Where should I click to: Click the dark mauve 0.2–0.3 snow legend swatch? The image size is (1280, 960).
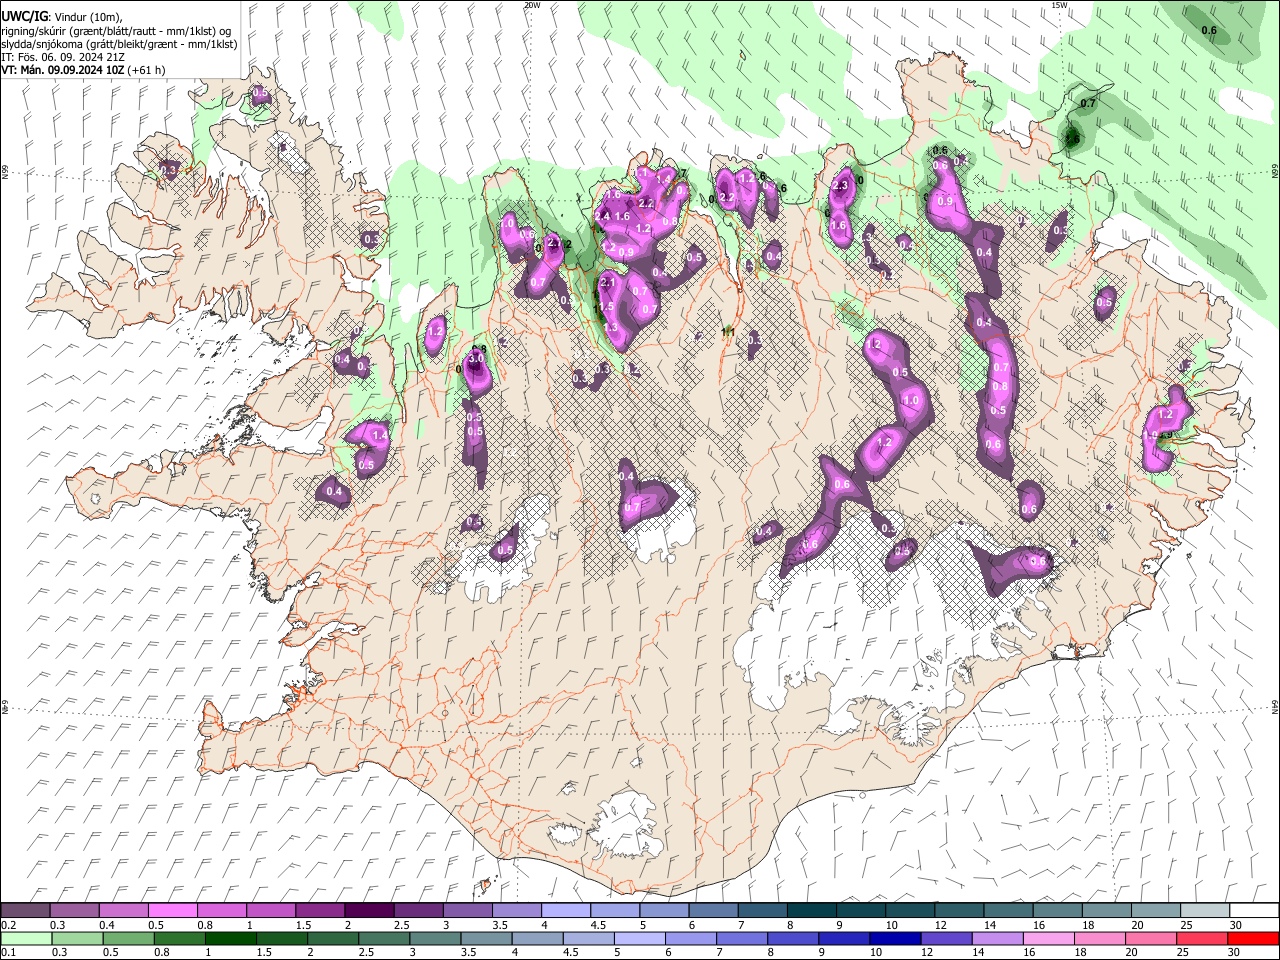(x=25, y=910)
